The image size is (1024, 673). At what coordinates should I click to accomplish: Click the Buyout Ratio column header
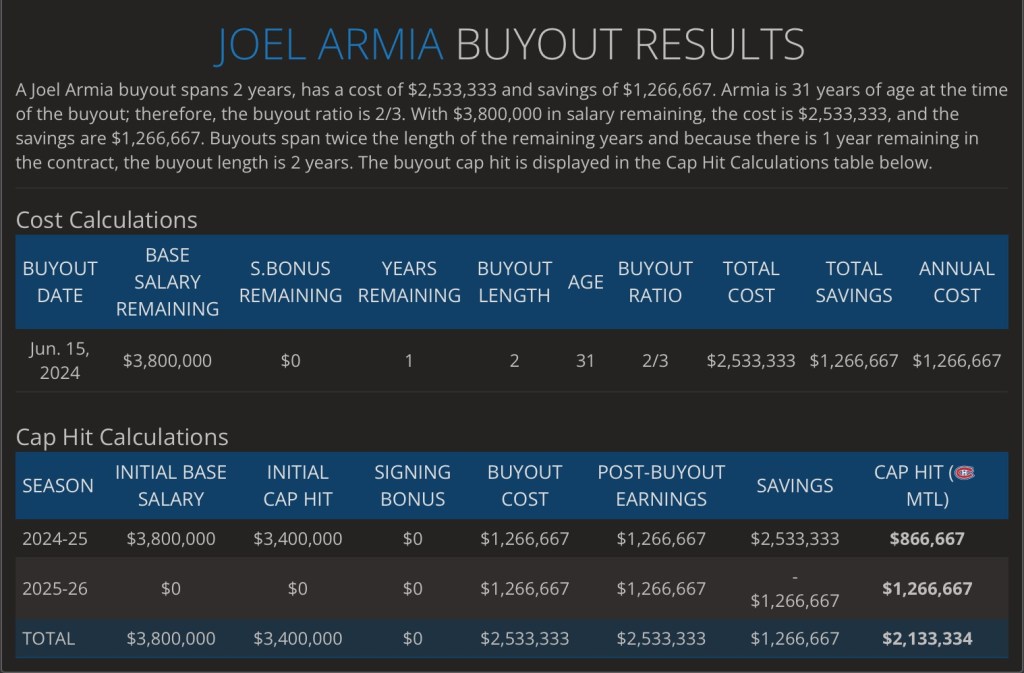(655, 282)
